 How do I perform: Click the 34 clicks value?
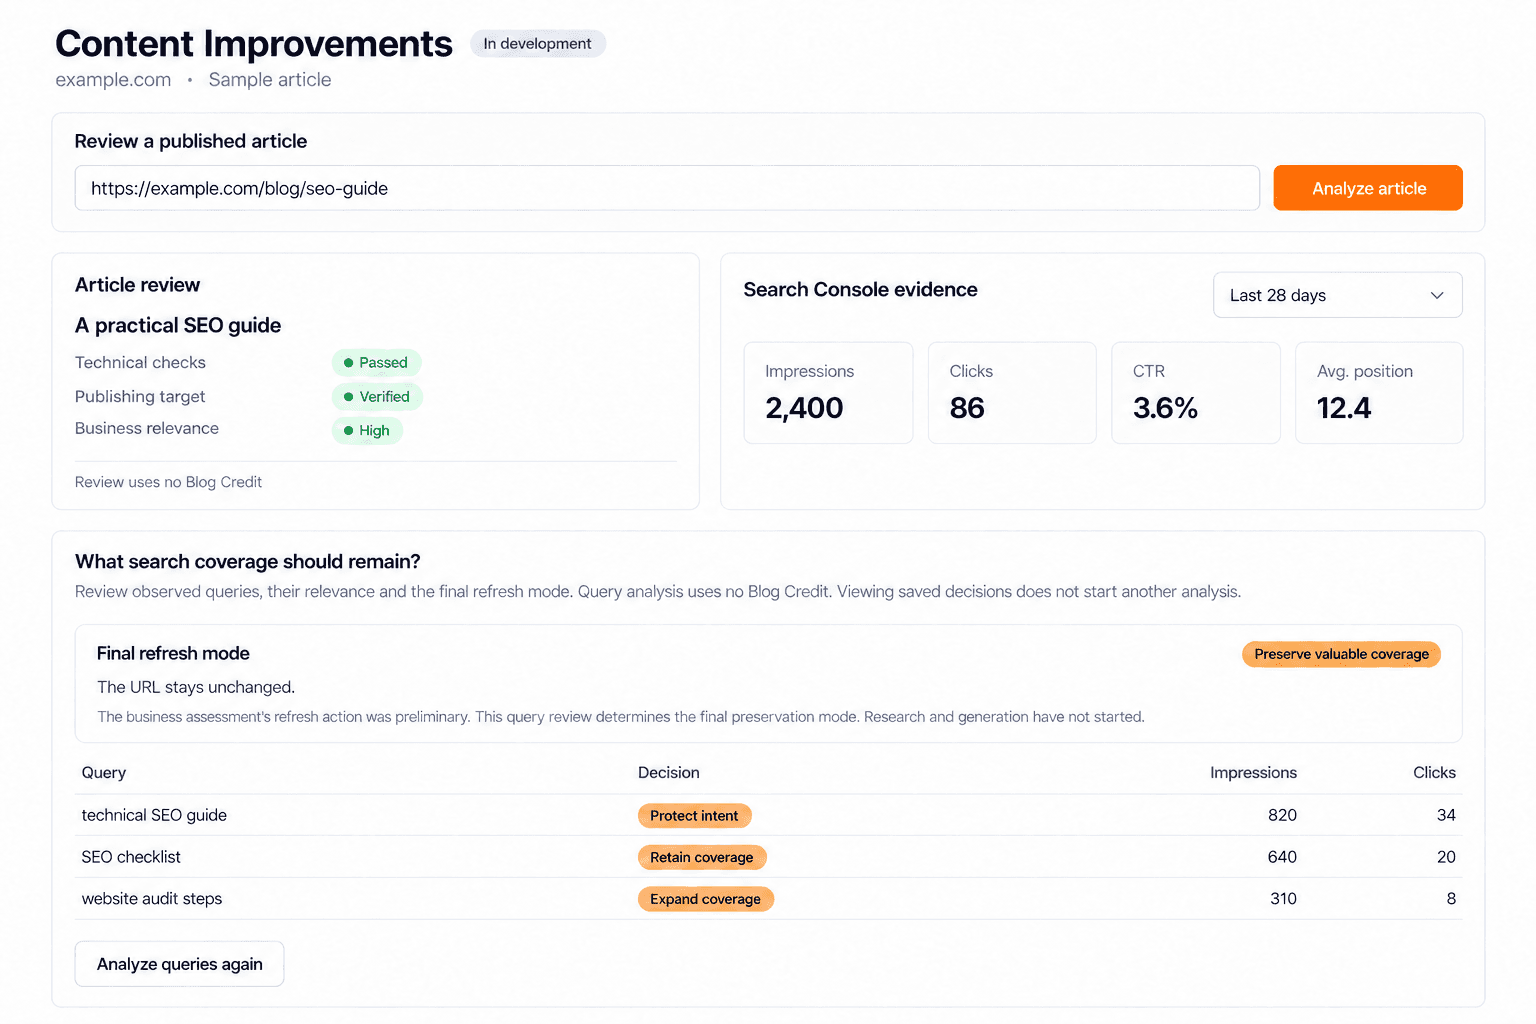point(1446,815)
